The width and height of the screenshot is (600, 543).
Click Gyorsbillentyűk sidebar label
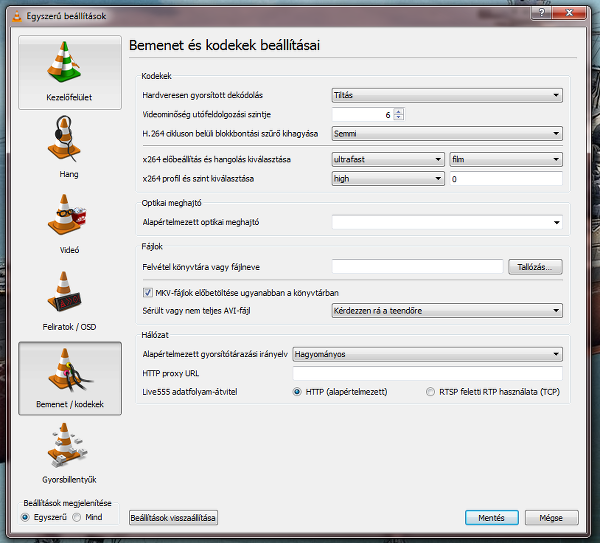click(69, 480)
